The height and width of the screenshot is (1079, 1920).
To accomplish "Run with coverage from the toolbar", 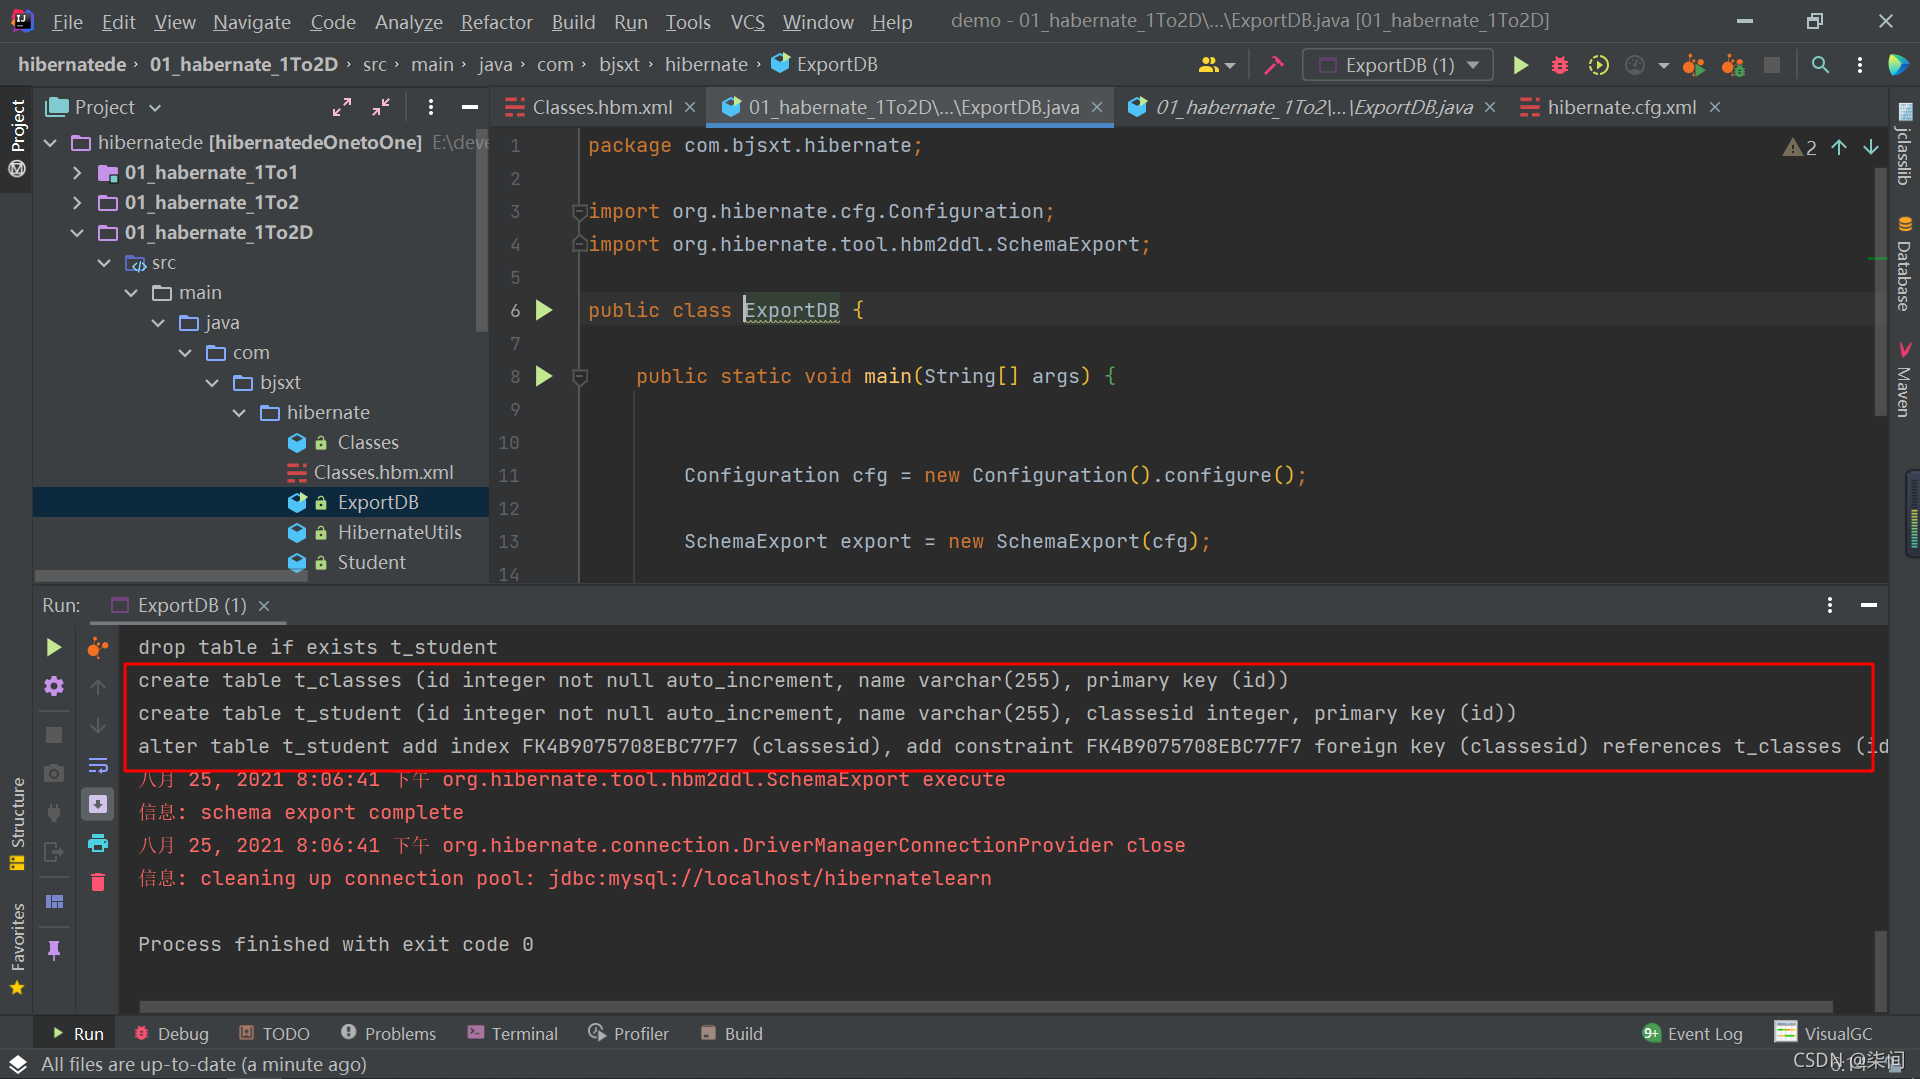I will click(x=1598, y=65).
